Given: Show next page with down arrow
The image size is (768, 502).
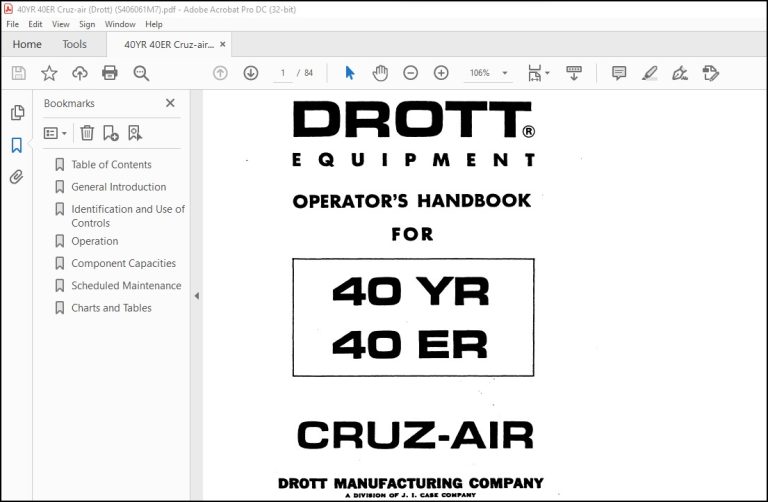Looking at the screenshot, I should (251, 73).
